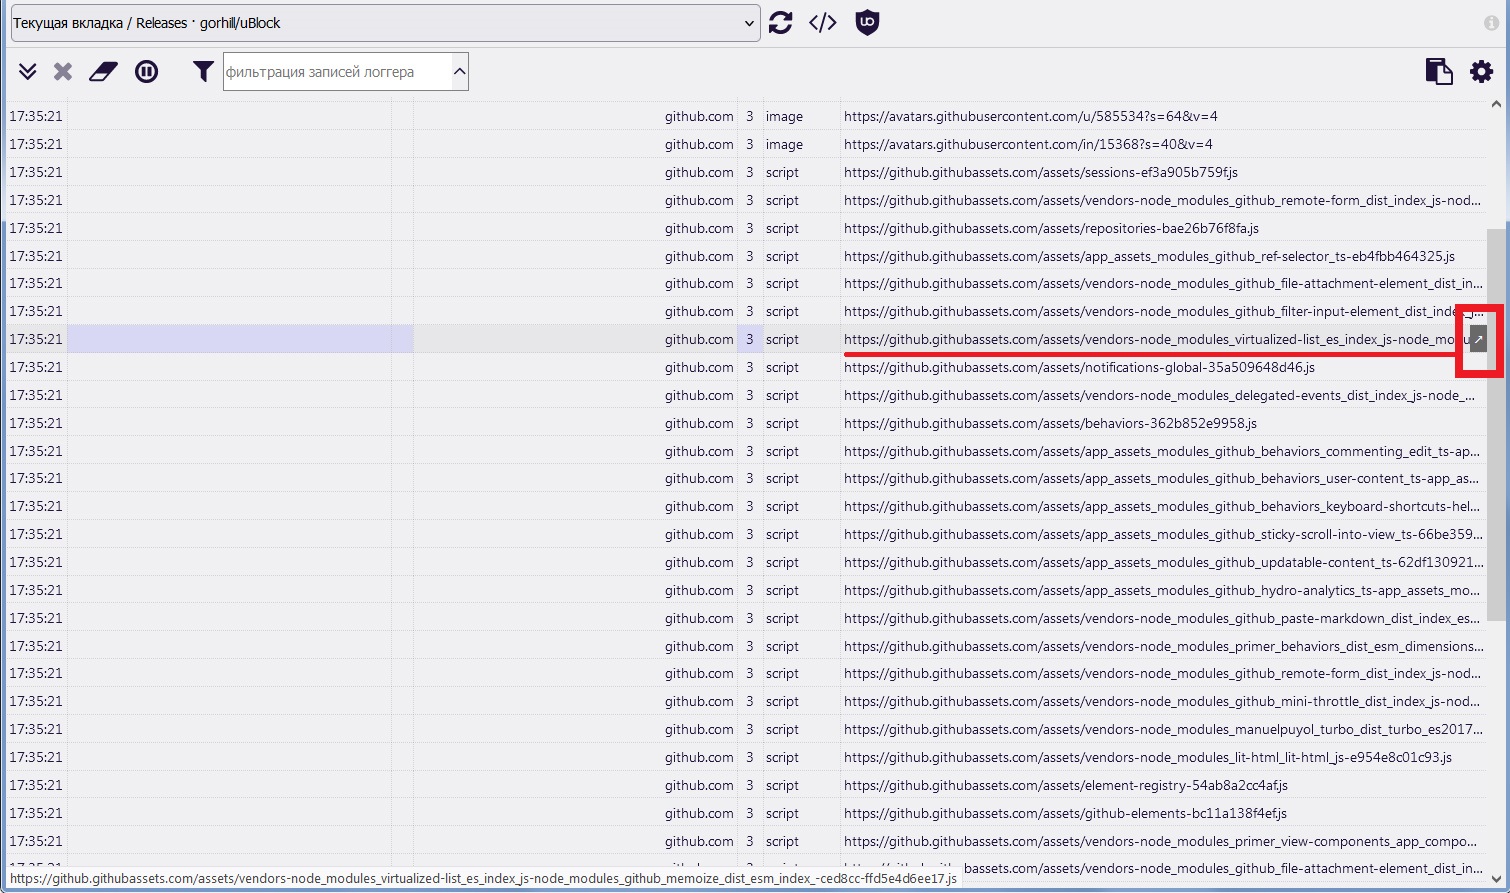Click the behaviors_commenting_edit script URL
This screenshot has width=1510, height=893.
coord(1163,451)
